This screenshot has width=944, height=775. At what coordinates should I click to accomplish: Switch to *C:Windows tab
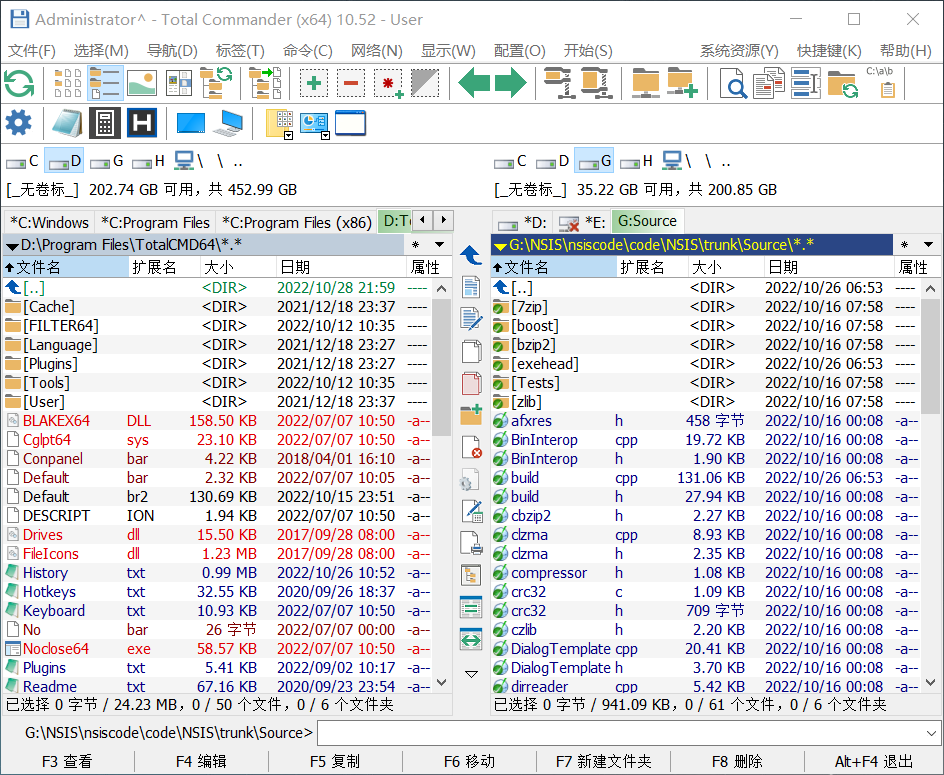click(49, 222)
